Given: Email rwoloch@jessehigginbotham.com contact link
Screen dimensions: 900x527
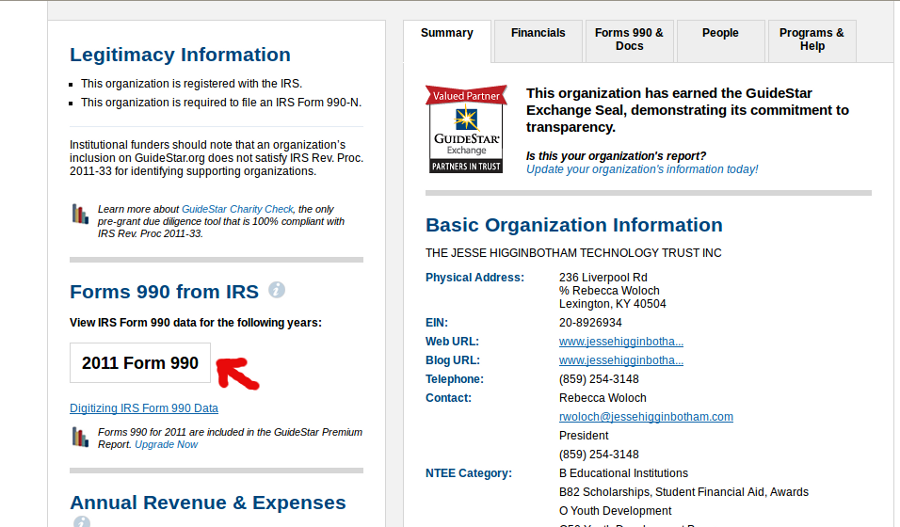Looking at the screenshot, I should [x=646, y=417].
